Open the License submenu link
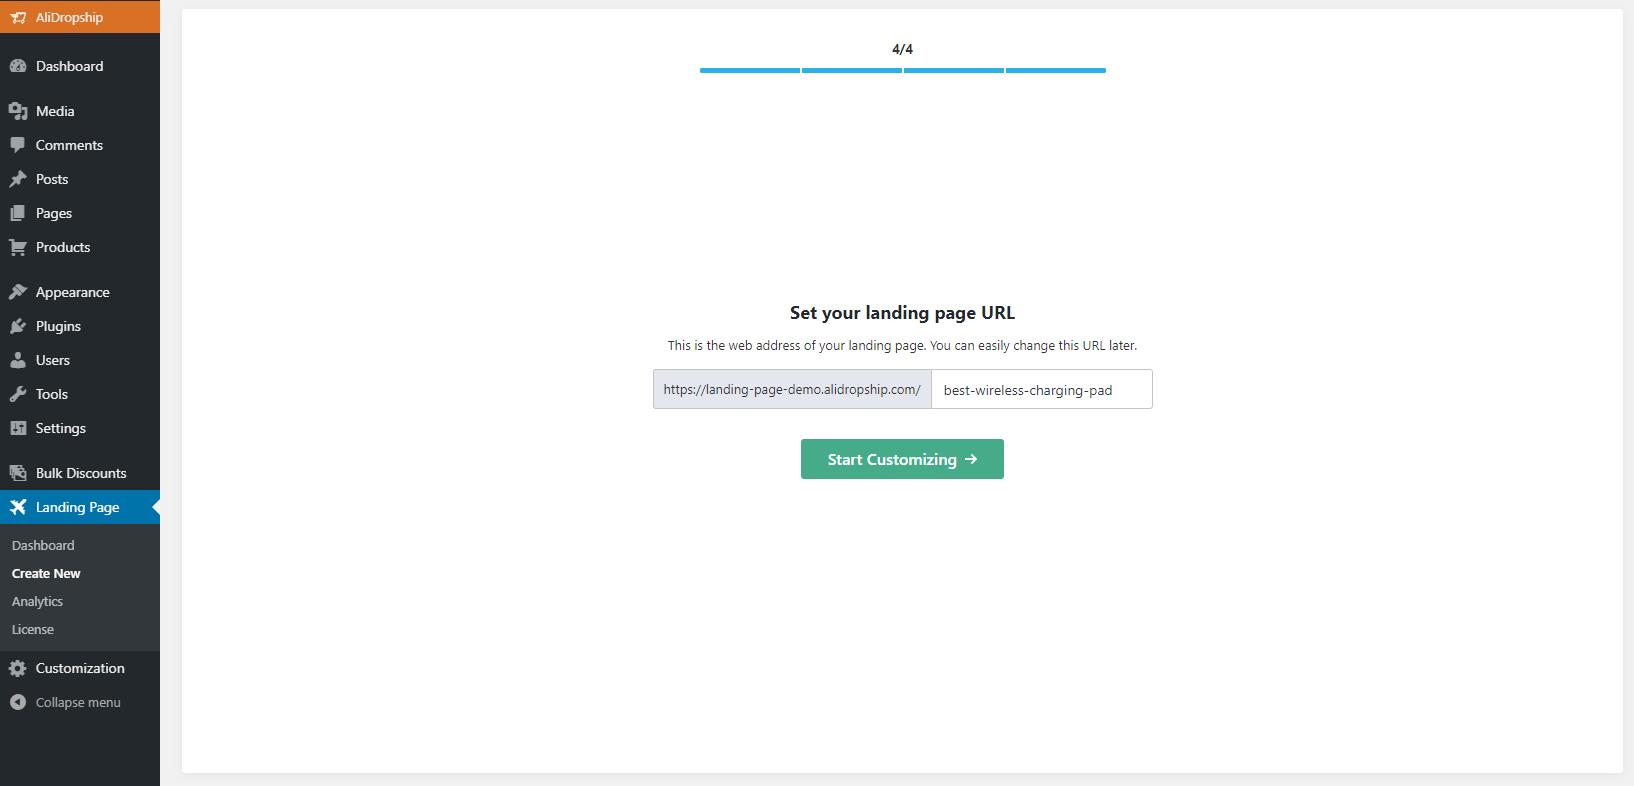The width and height of the screenshot is (1634, 786). point(33,629)
